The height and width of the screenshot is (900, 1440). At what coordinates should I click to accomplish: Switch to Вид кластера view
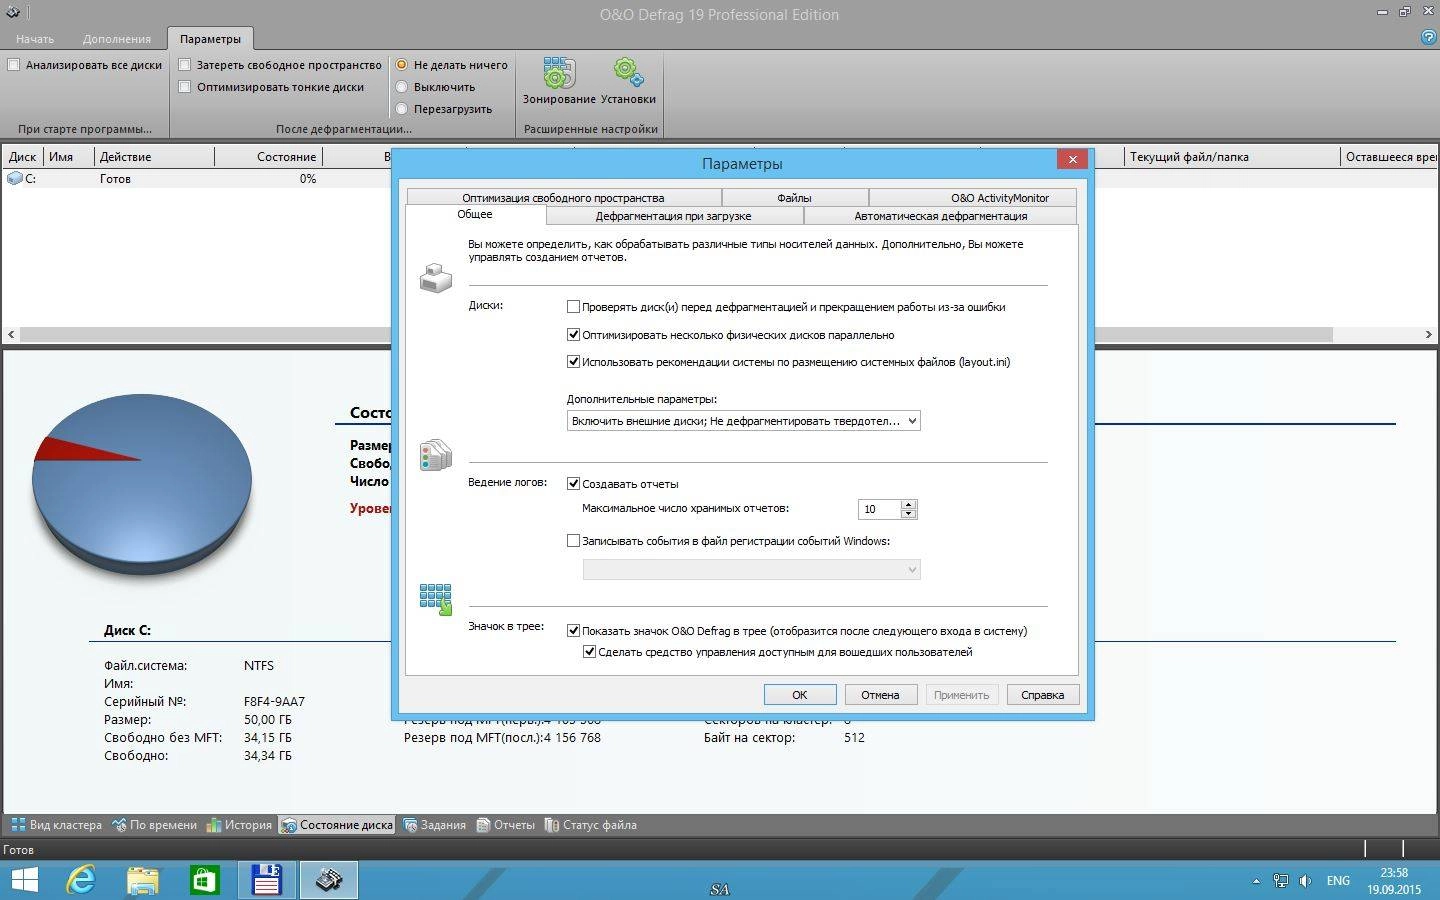pyautogui.click(x=56, y=825)
